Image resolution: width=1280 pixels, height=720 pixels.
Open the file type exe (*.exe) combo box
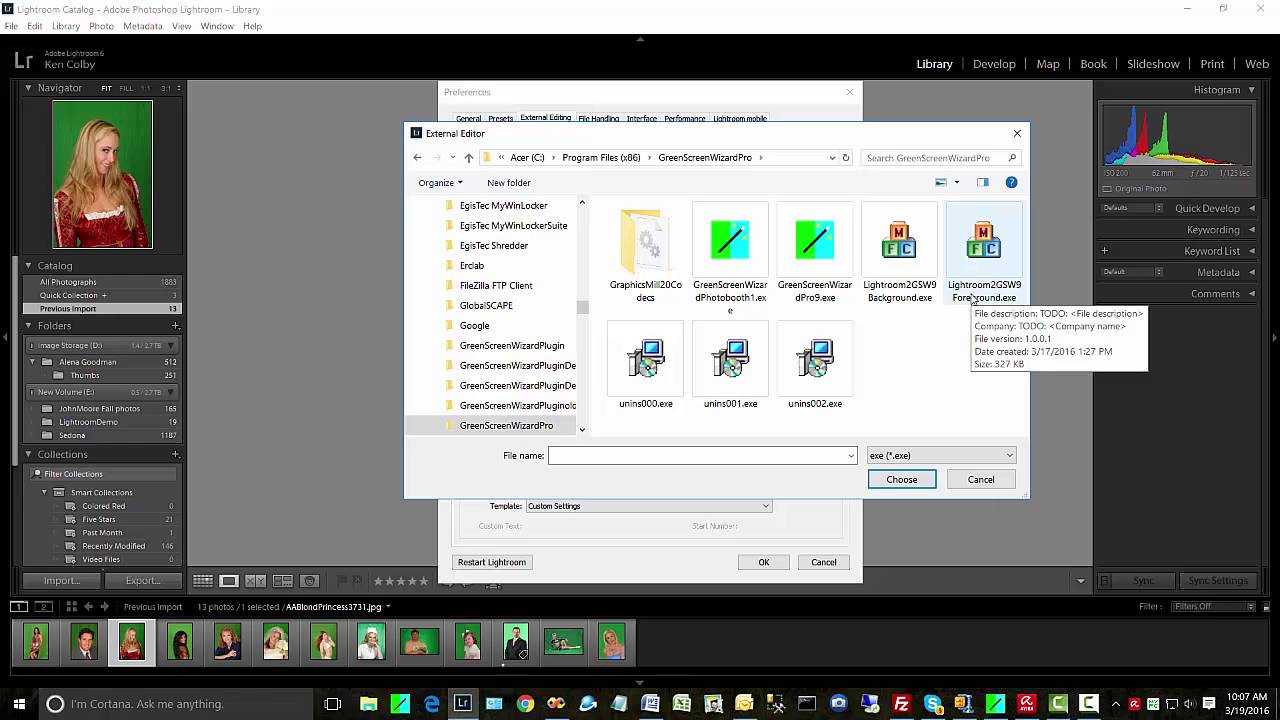pyautogui.click(x=941, y=455)
